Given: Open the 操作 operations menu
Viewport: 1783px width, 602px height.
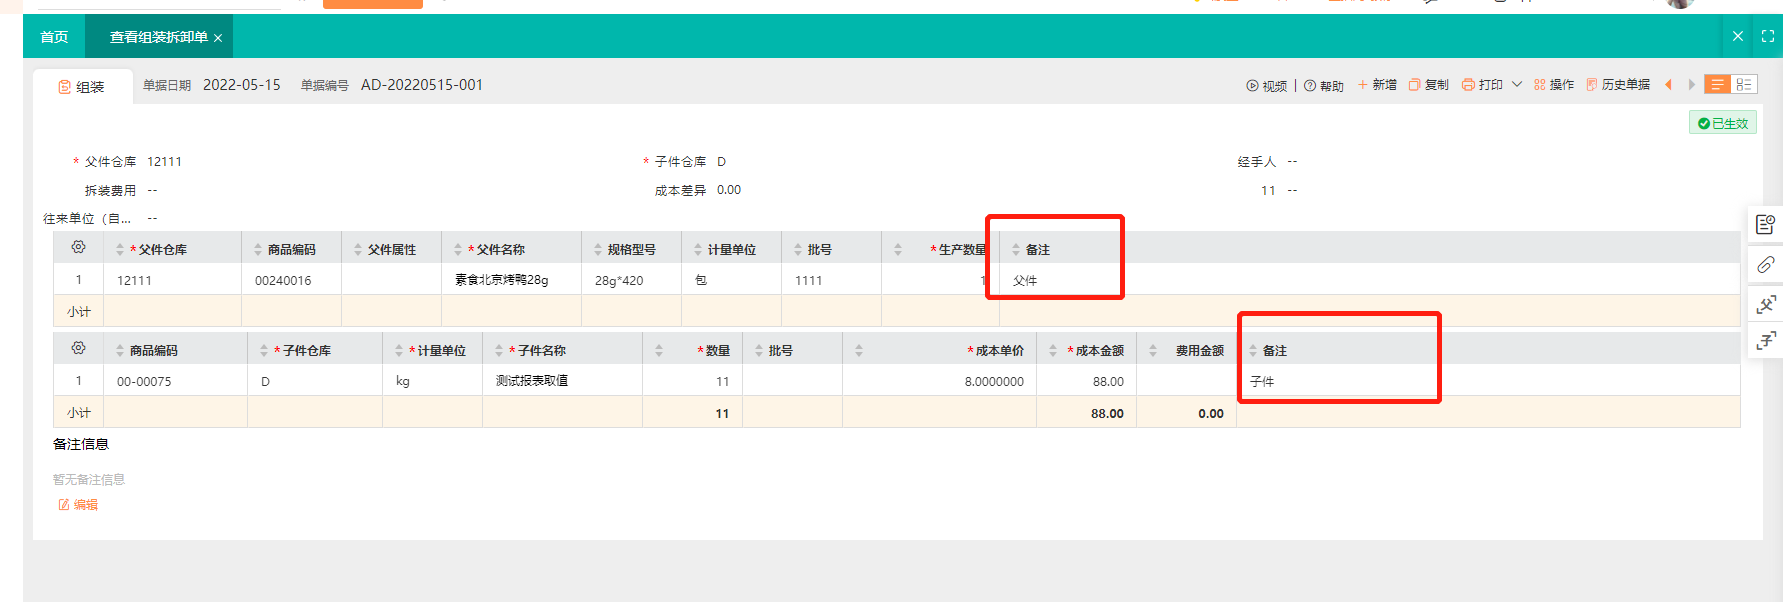Looking at the screenshot, I should 1554,85.
